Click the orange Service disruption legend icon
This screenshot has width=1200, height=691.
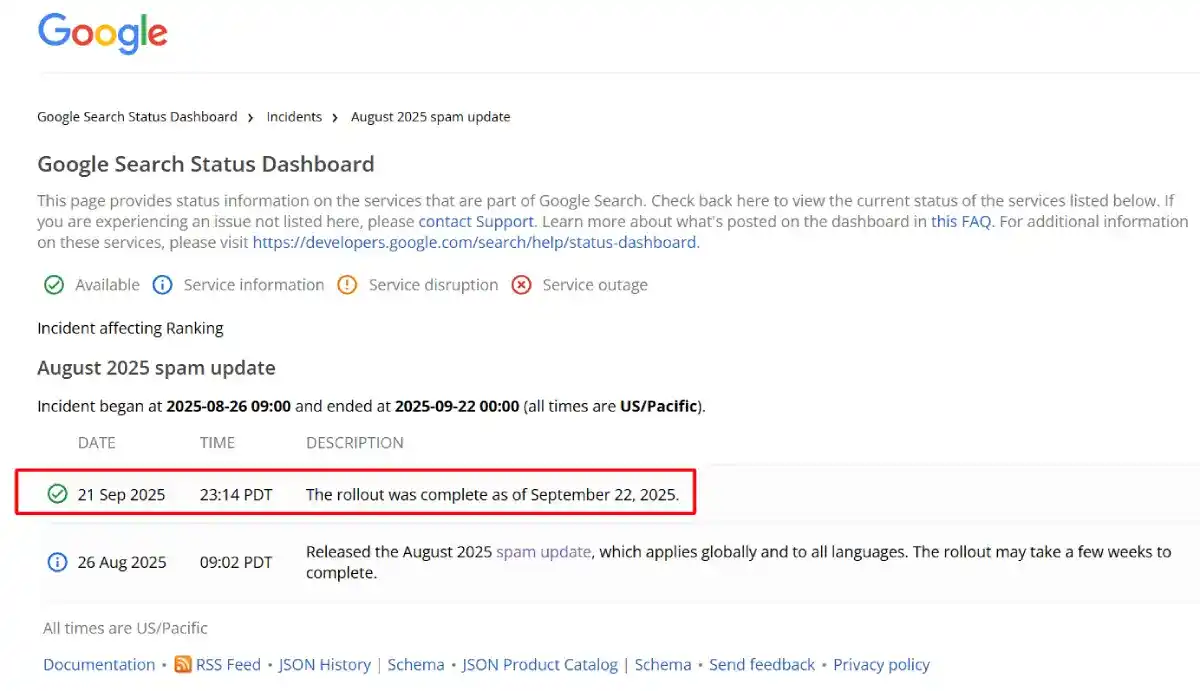347,285
